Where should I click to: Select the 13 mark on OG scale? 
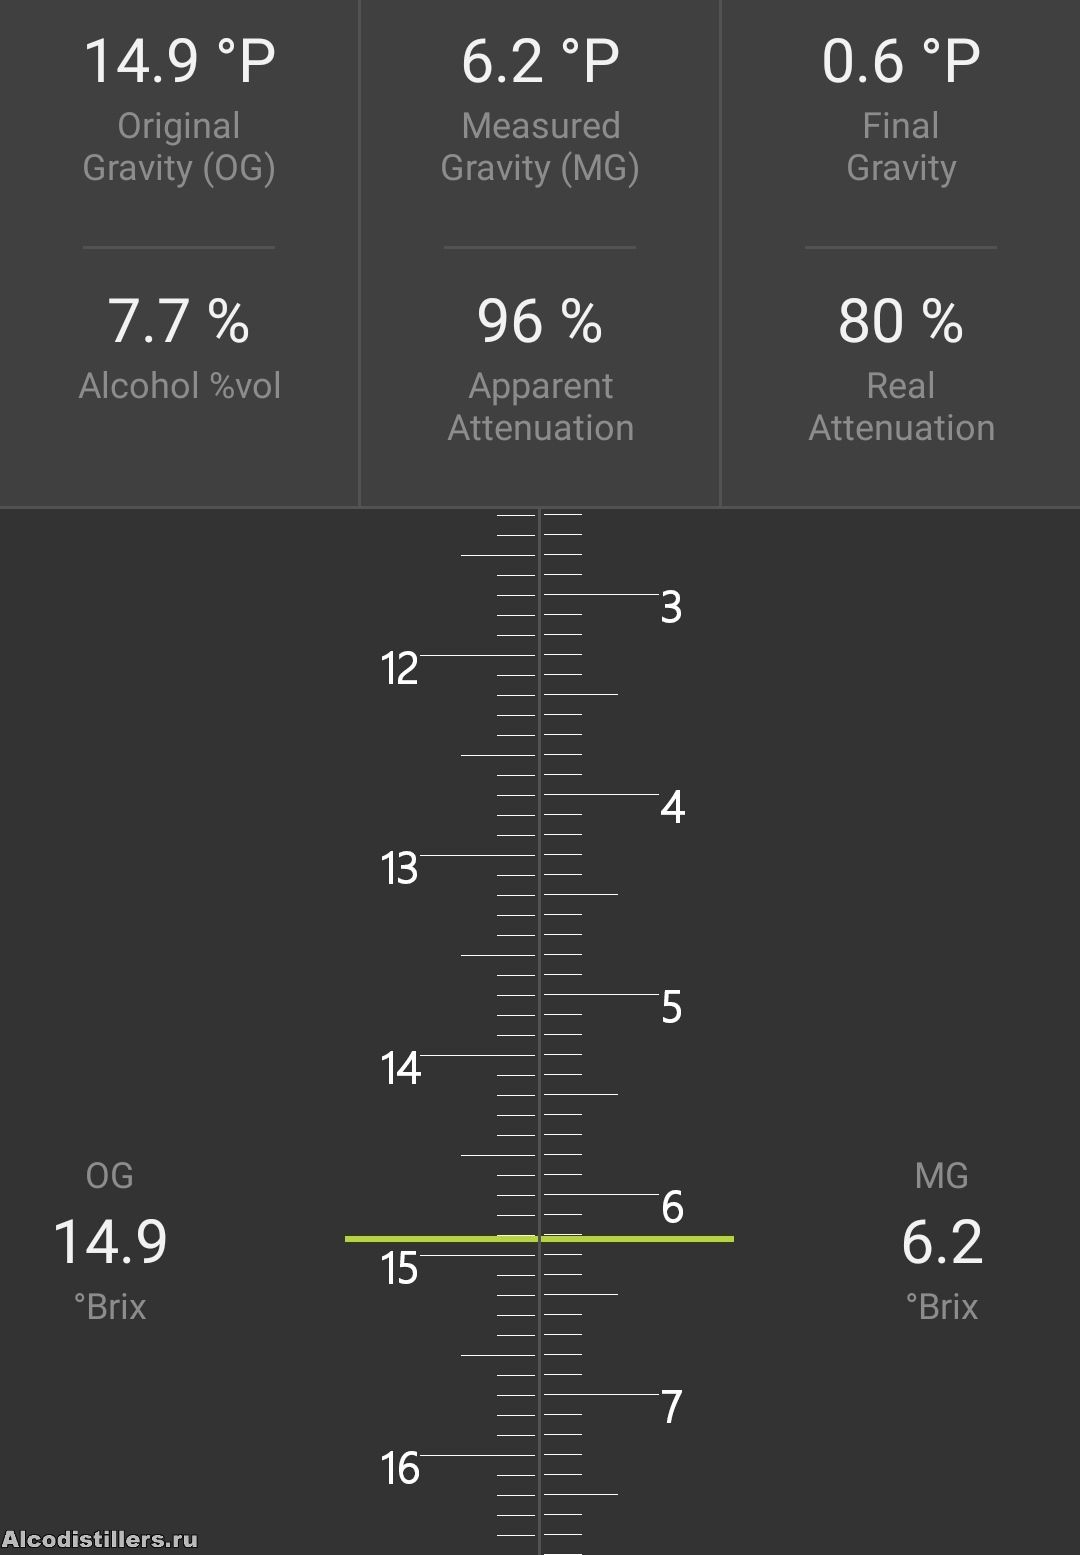point(399,869)
